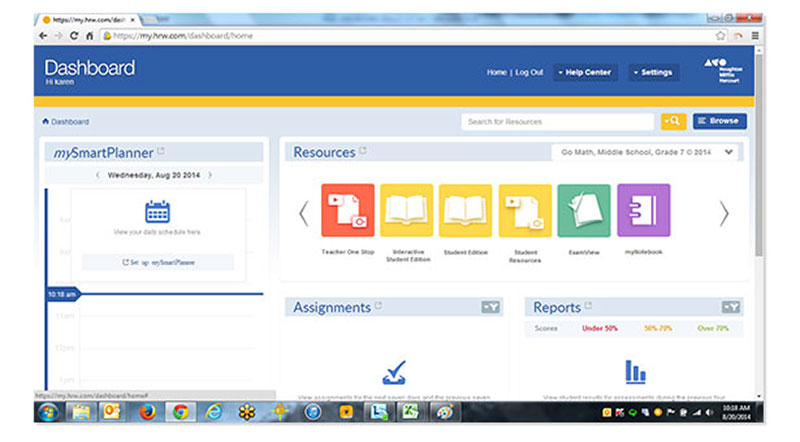Open the Chrome menu hamburger icon
This screenshot has width=800, height=442.
coord(755,36)
